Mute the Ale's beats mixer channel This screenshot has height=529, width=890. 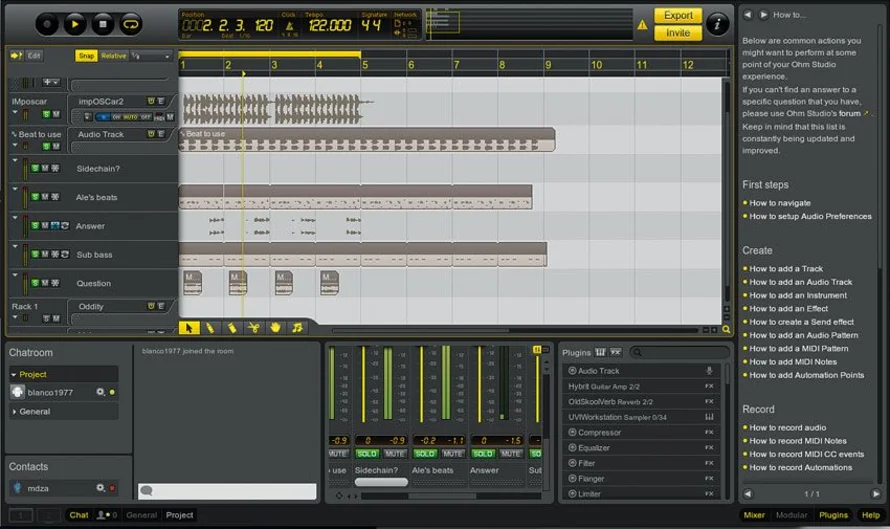click(453, 454)
